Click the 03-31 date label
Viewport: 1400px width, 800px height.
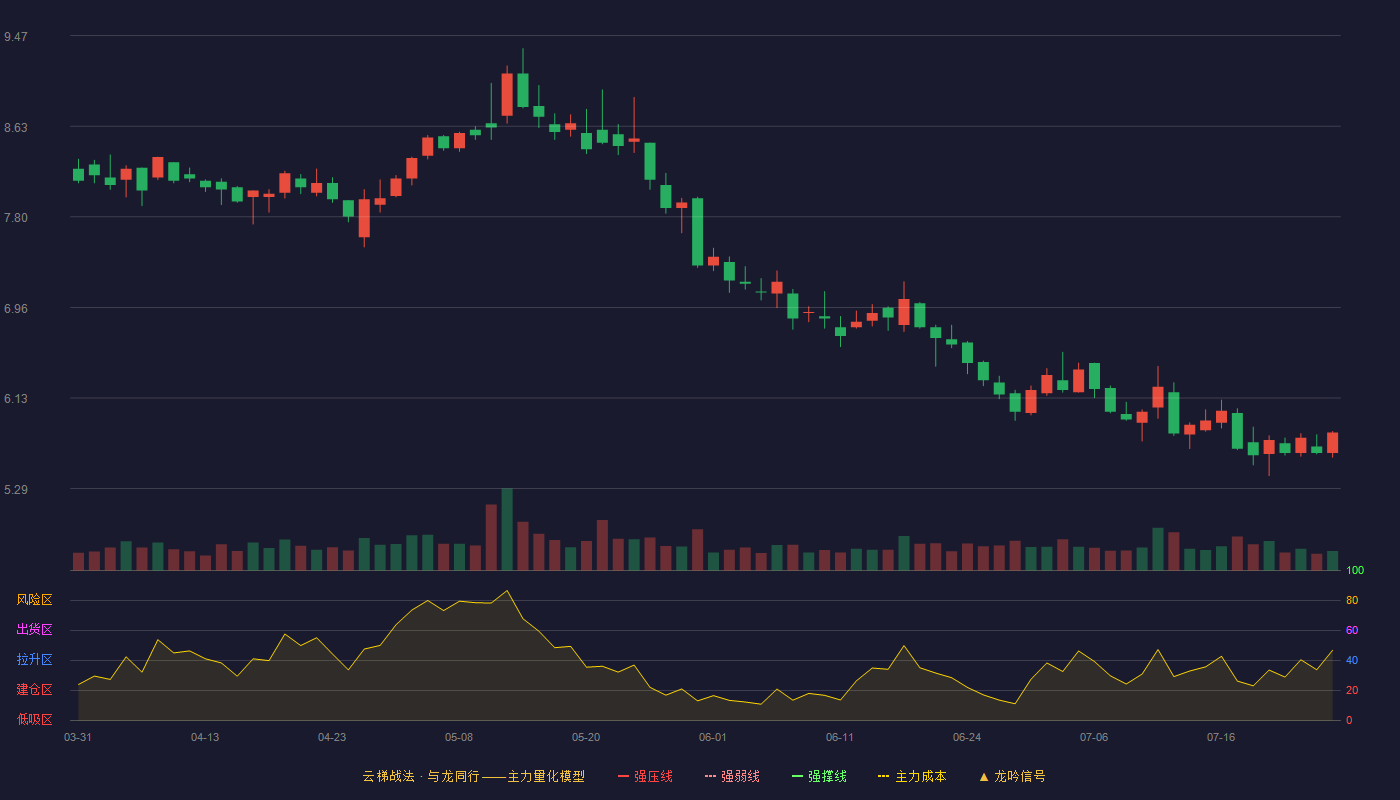click(78, 737)
